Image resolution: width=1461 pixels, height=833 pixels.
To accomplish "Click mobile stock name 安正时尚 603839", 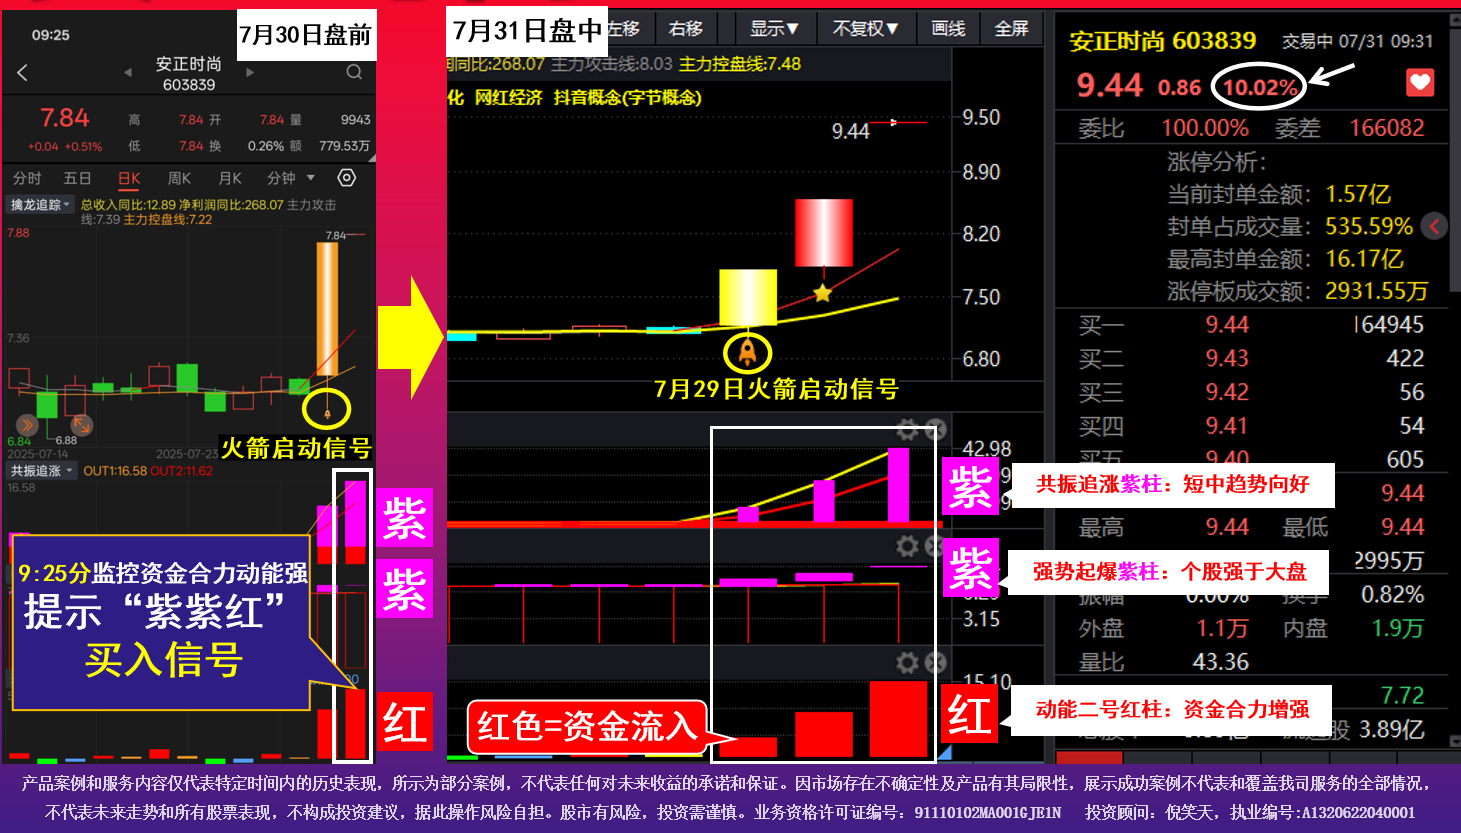I will [189, 74].
